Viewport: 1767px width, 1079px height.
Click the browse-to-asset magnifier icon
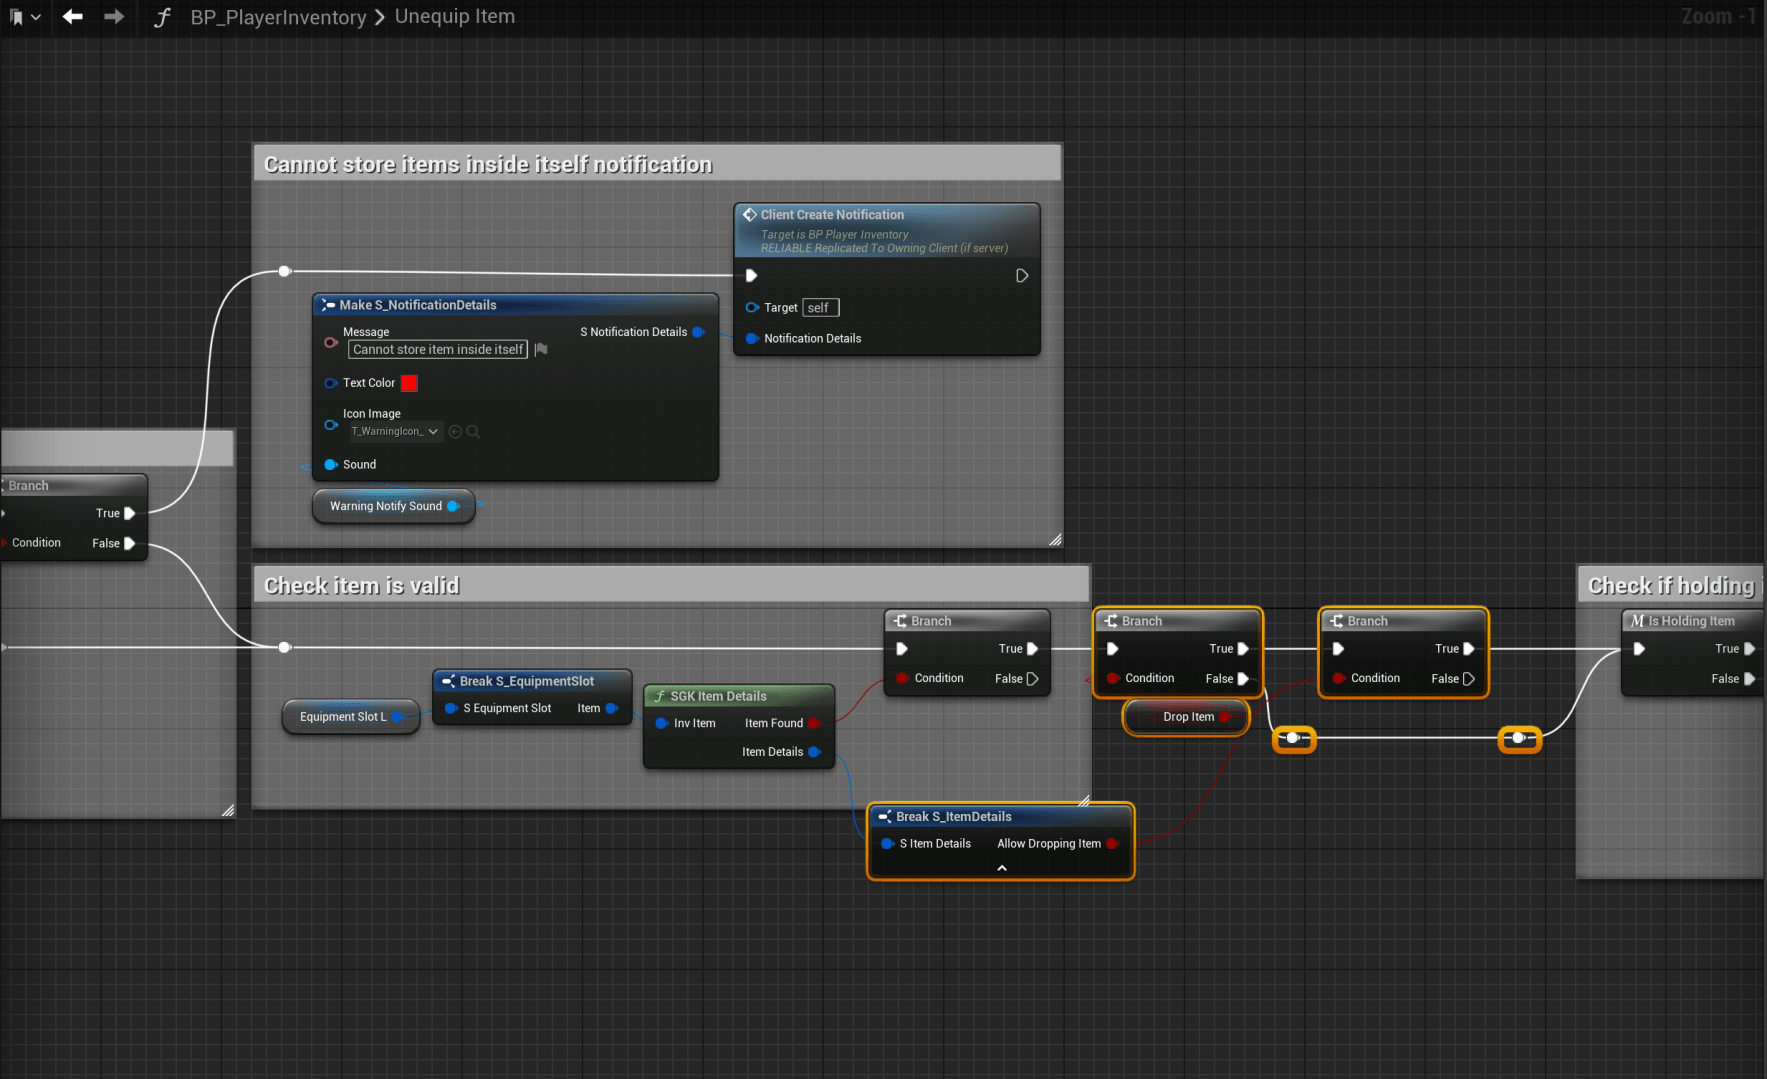[x=474, y=432]
